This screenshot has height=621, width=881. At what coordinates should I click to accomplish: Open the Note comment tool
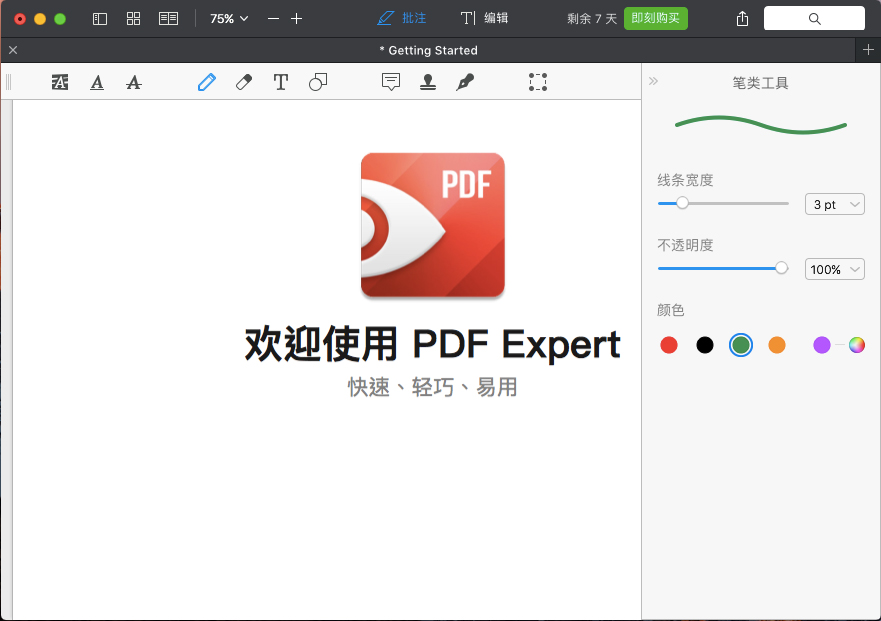(x=391, y=82)
